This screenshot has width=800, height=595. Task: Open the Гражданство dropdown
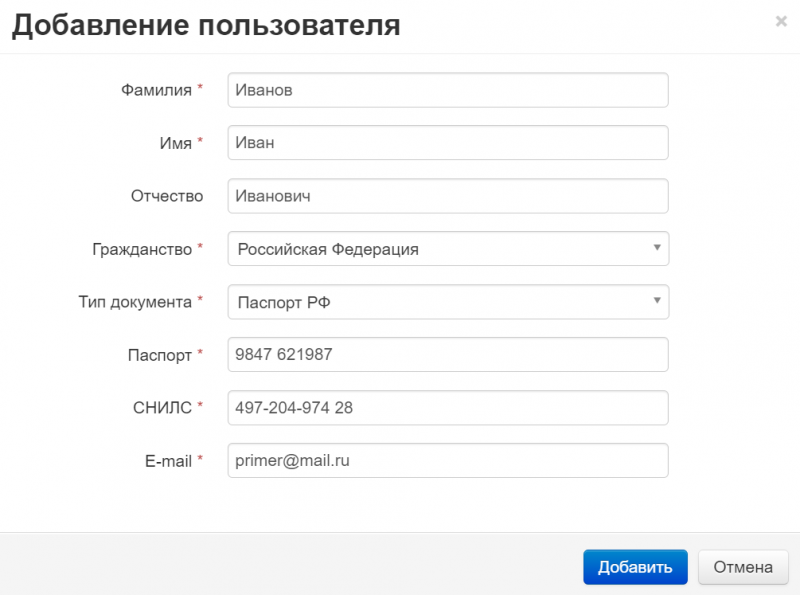(x=447, y=249)
